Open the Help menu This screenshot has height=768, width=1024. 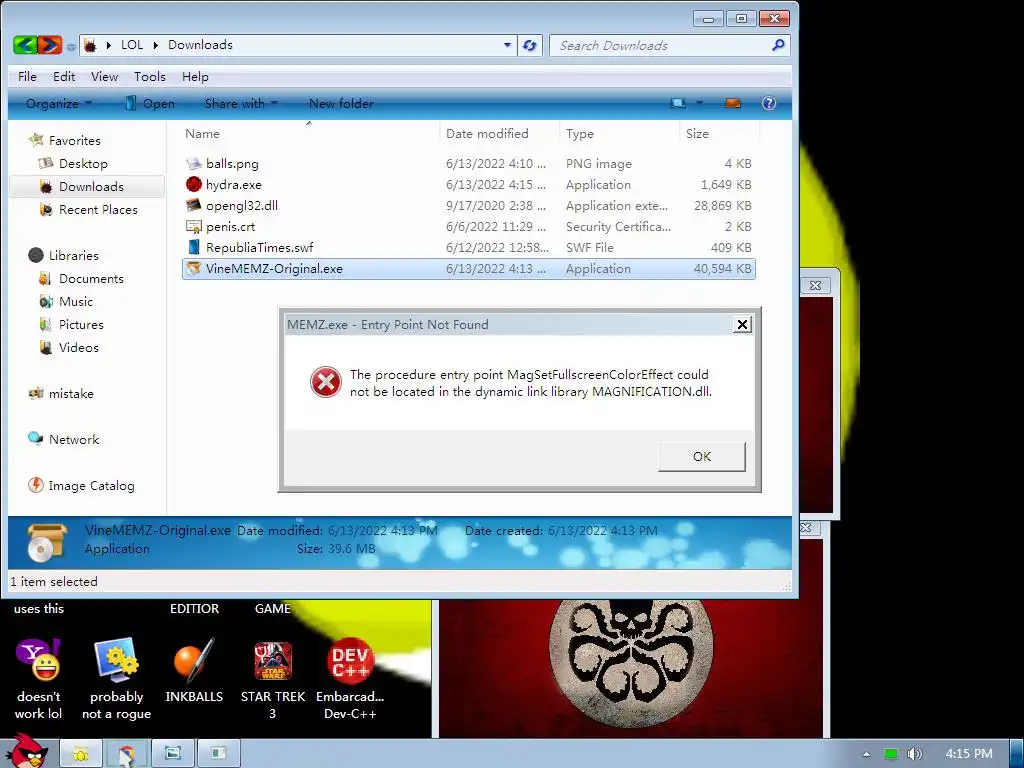click(195, 76)
